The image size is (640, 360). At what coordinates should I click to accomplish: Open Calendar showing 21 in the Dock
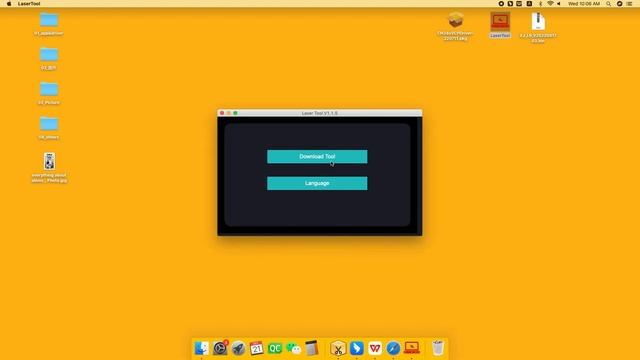click(x=257, y=348)
